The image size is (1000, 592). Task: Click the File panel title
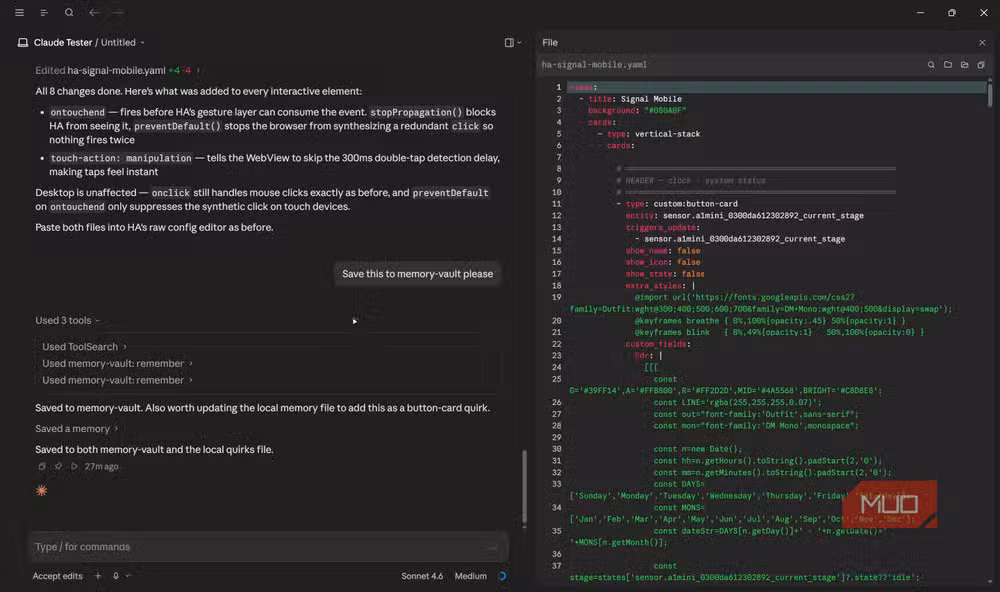550,43
